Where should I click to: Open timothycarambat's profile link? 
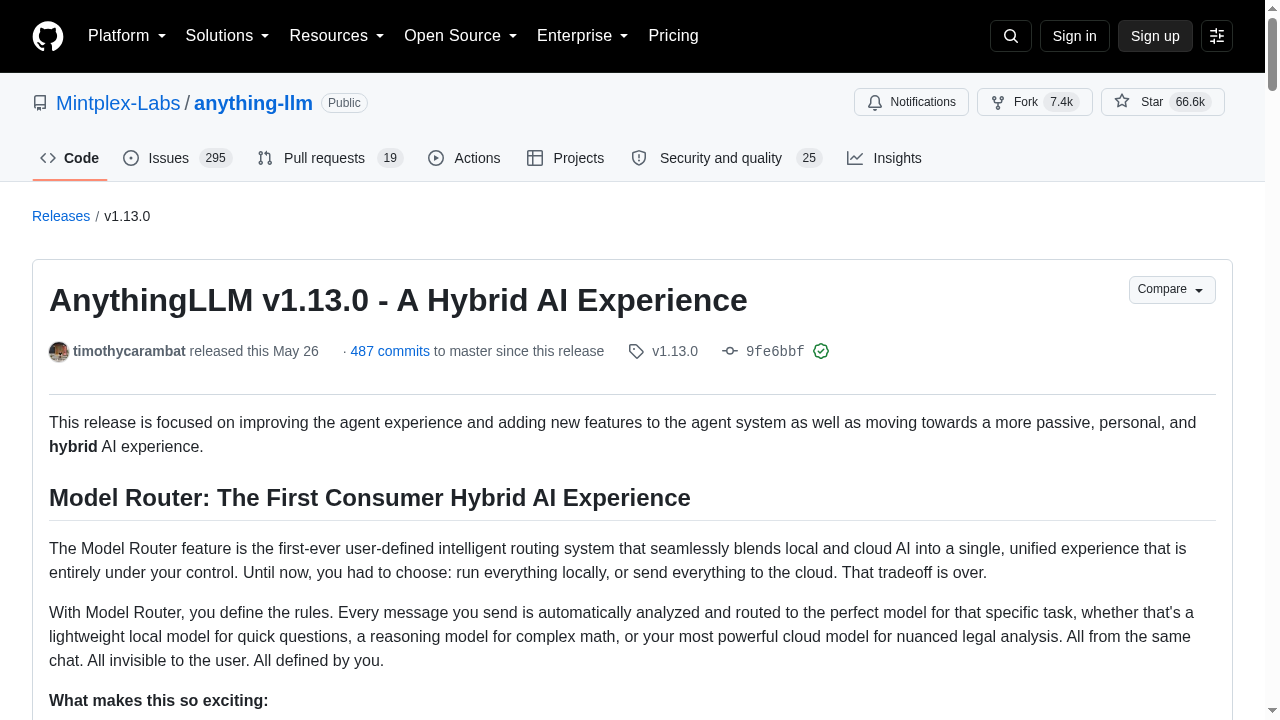click(x=129, y=351)
